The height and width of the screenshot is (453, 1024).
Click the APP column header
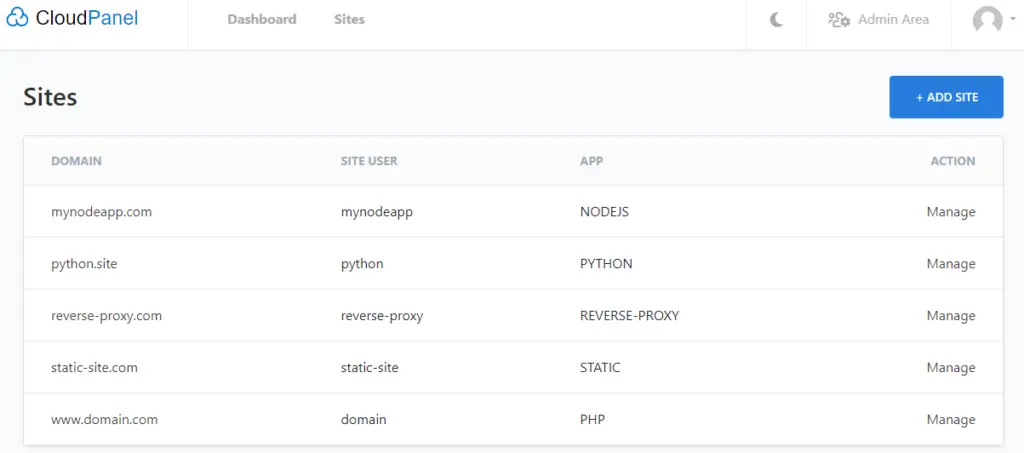(x=592, y=161)
